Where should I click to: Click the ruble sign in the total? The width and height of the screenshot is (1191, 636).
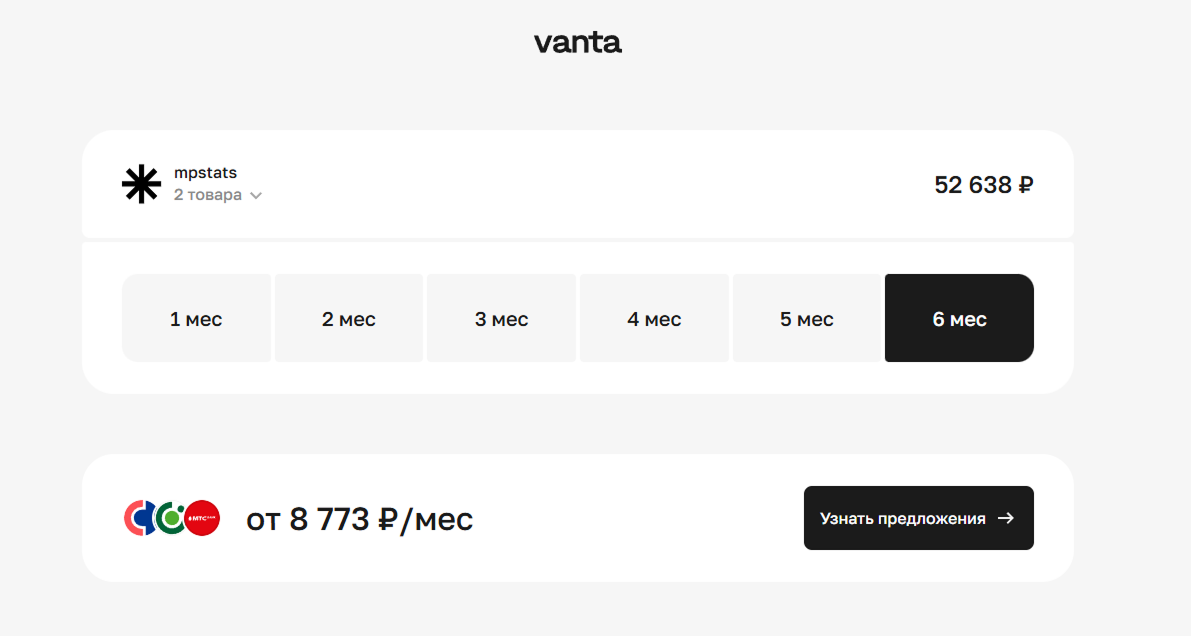(x=1025, y=185)
